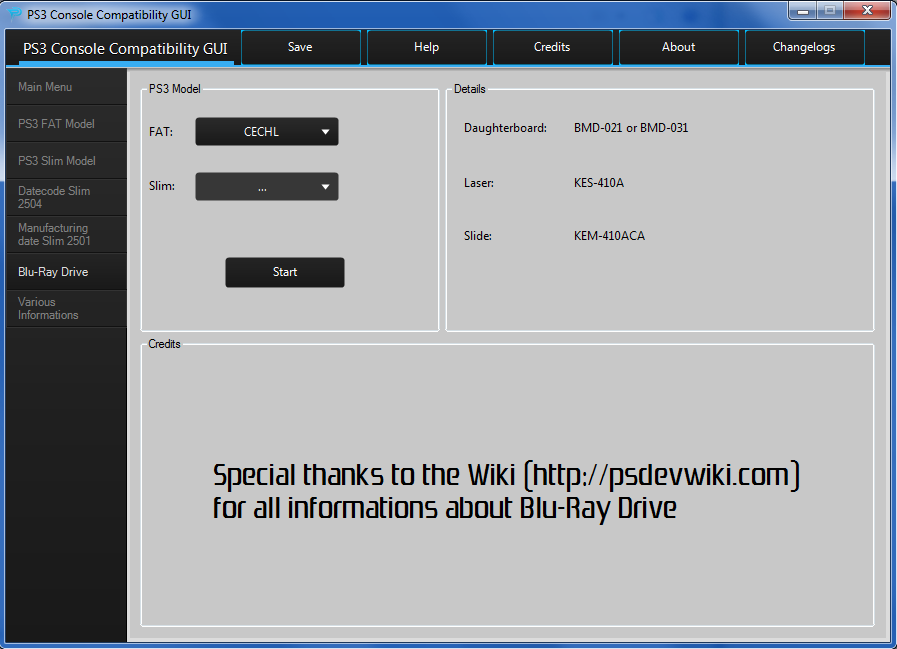Screen dimensions: 897x649
Task: Open Manufacturing date Slim 2501 page
Action: click(x=66, y=235)
